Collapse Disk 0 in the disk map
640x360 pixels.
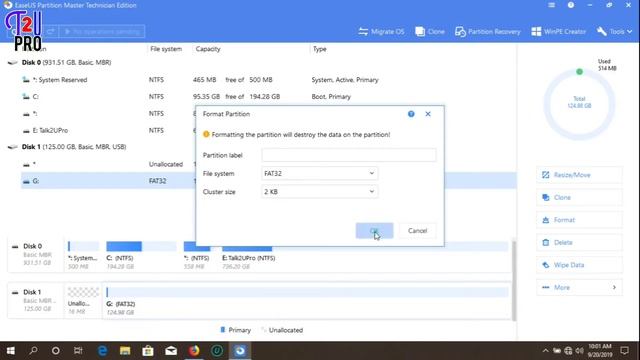[x=15, y=246]
